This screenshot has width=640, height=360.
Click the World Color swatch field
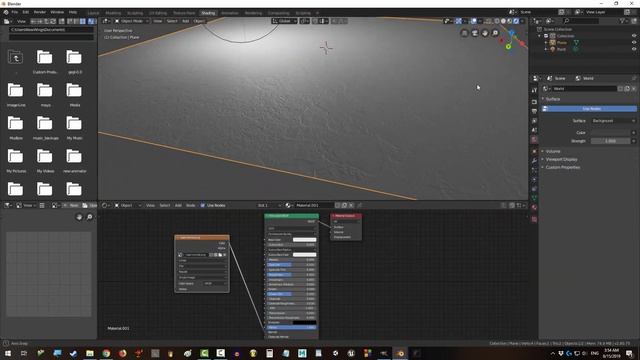[610, 133]
